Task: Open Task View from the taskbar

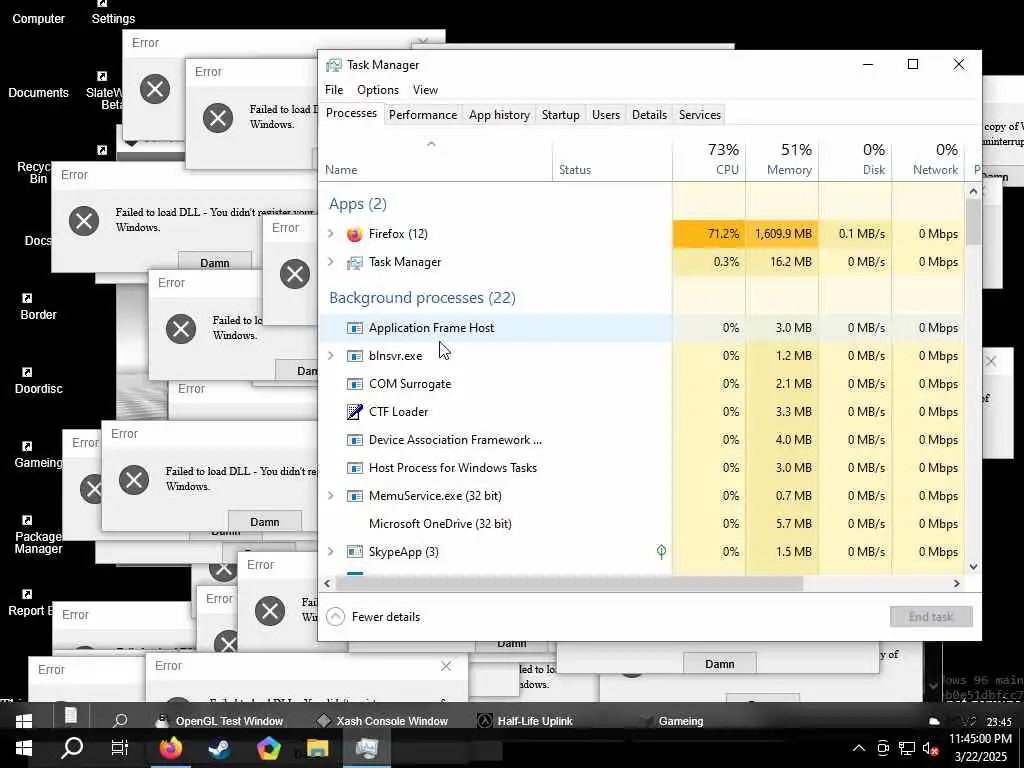Action: [x=120, y=748]
